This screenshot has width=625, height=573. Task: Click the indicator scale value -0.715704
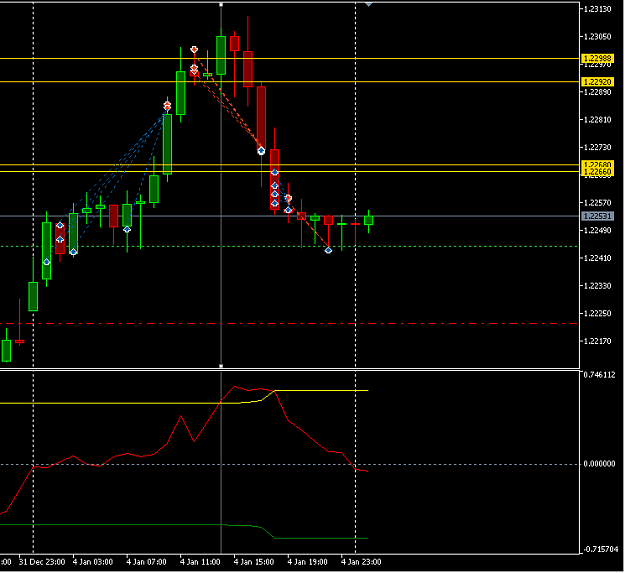coord(599,549)
